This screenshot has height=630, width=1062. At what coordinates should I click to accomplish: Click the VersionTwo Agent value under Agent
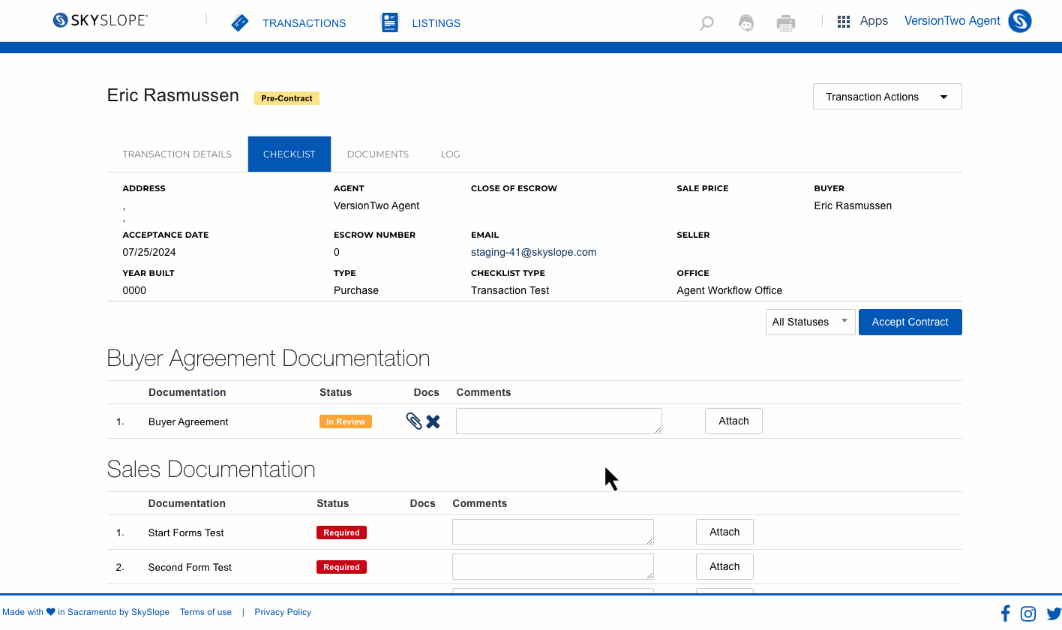pyautogui.click(x=376, y=205)
